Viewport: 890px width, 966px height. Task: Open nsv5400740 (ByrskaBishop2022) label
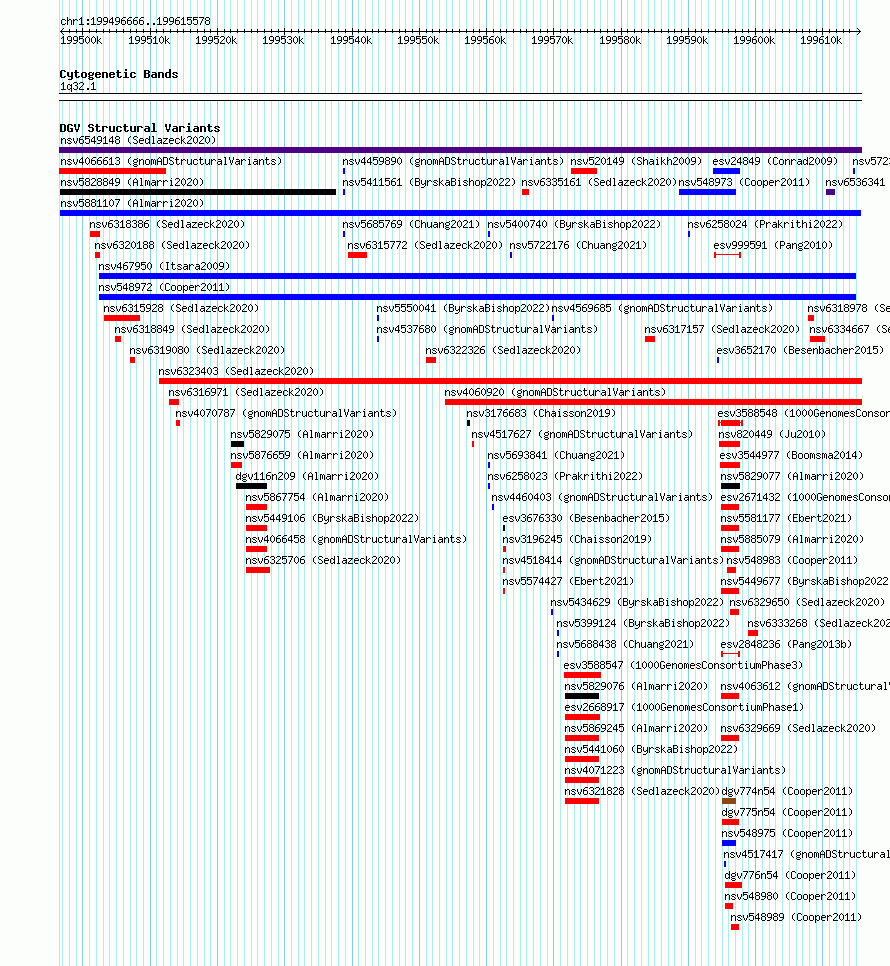point(573,224)
